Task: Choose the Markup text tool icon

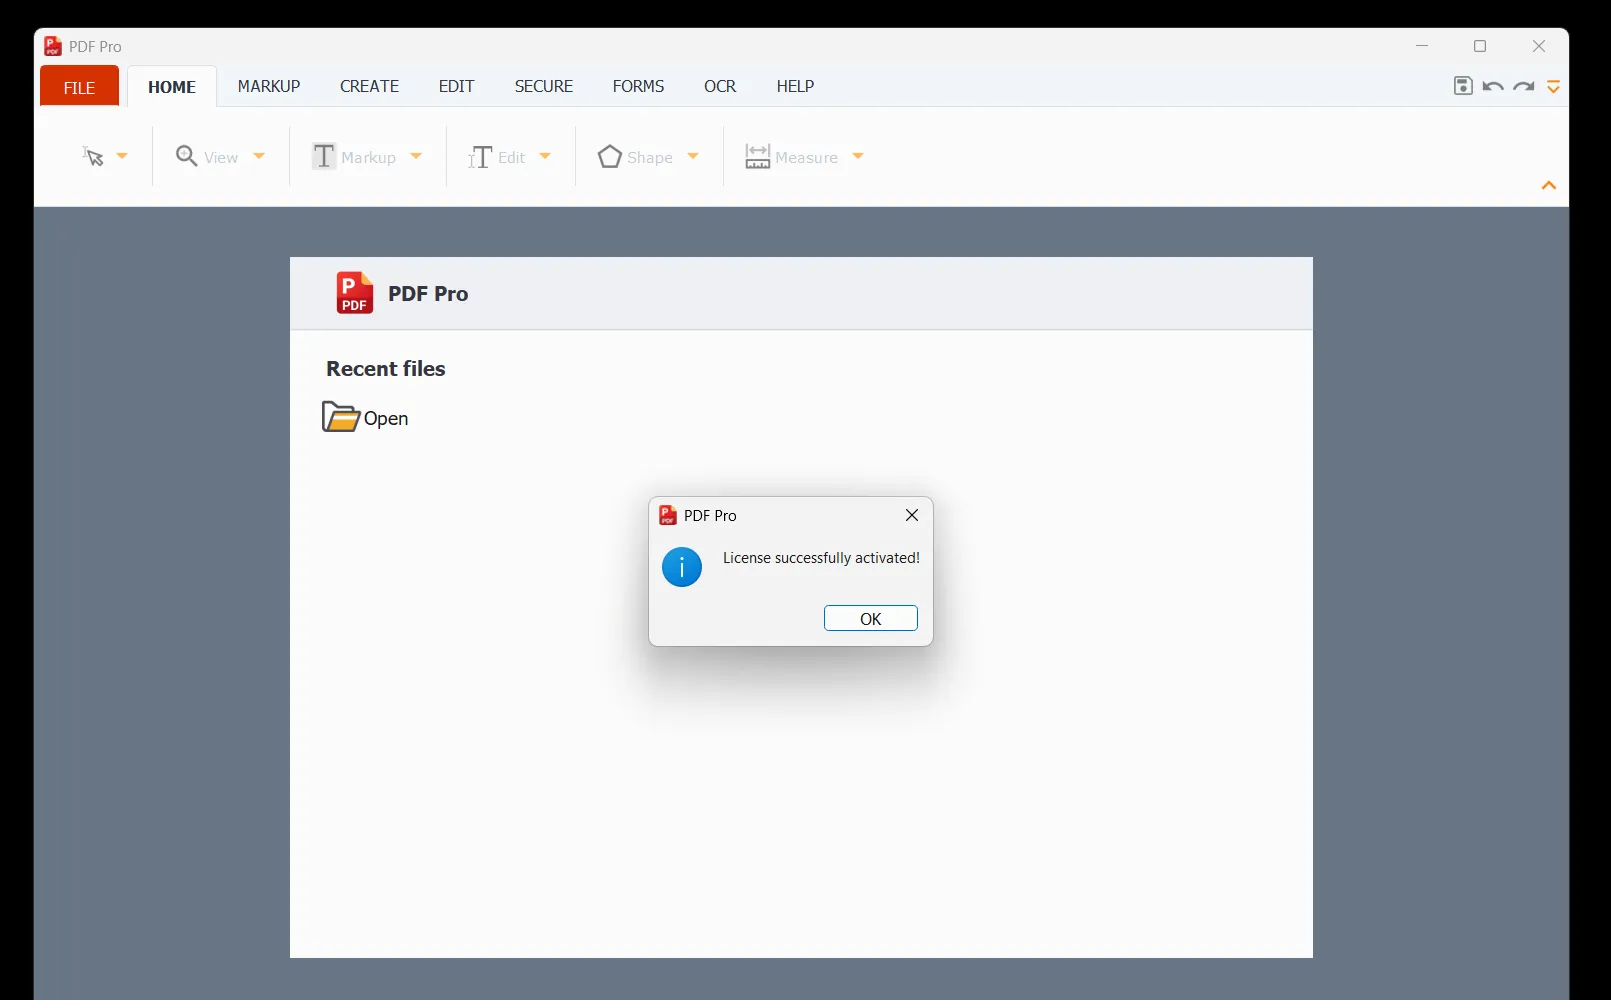Action: point(323,157)
